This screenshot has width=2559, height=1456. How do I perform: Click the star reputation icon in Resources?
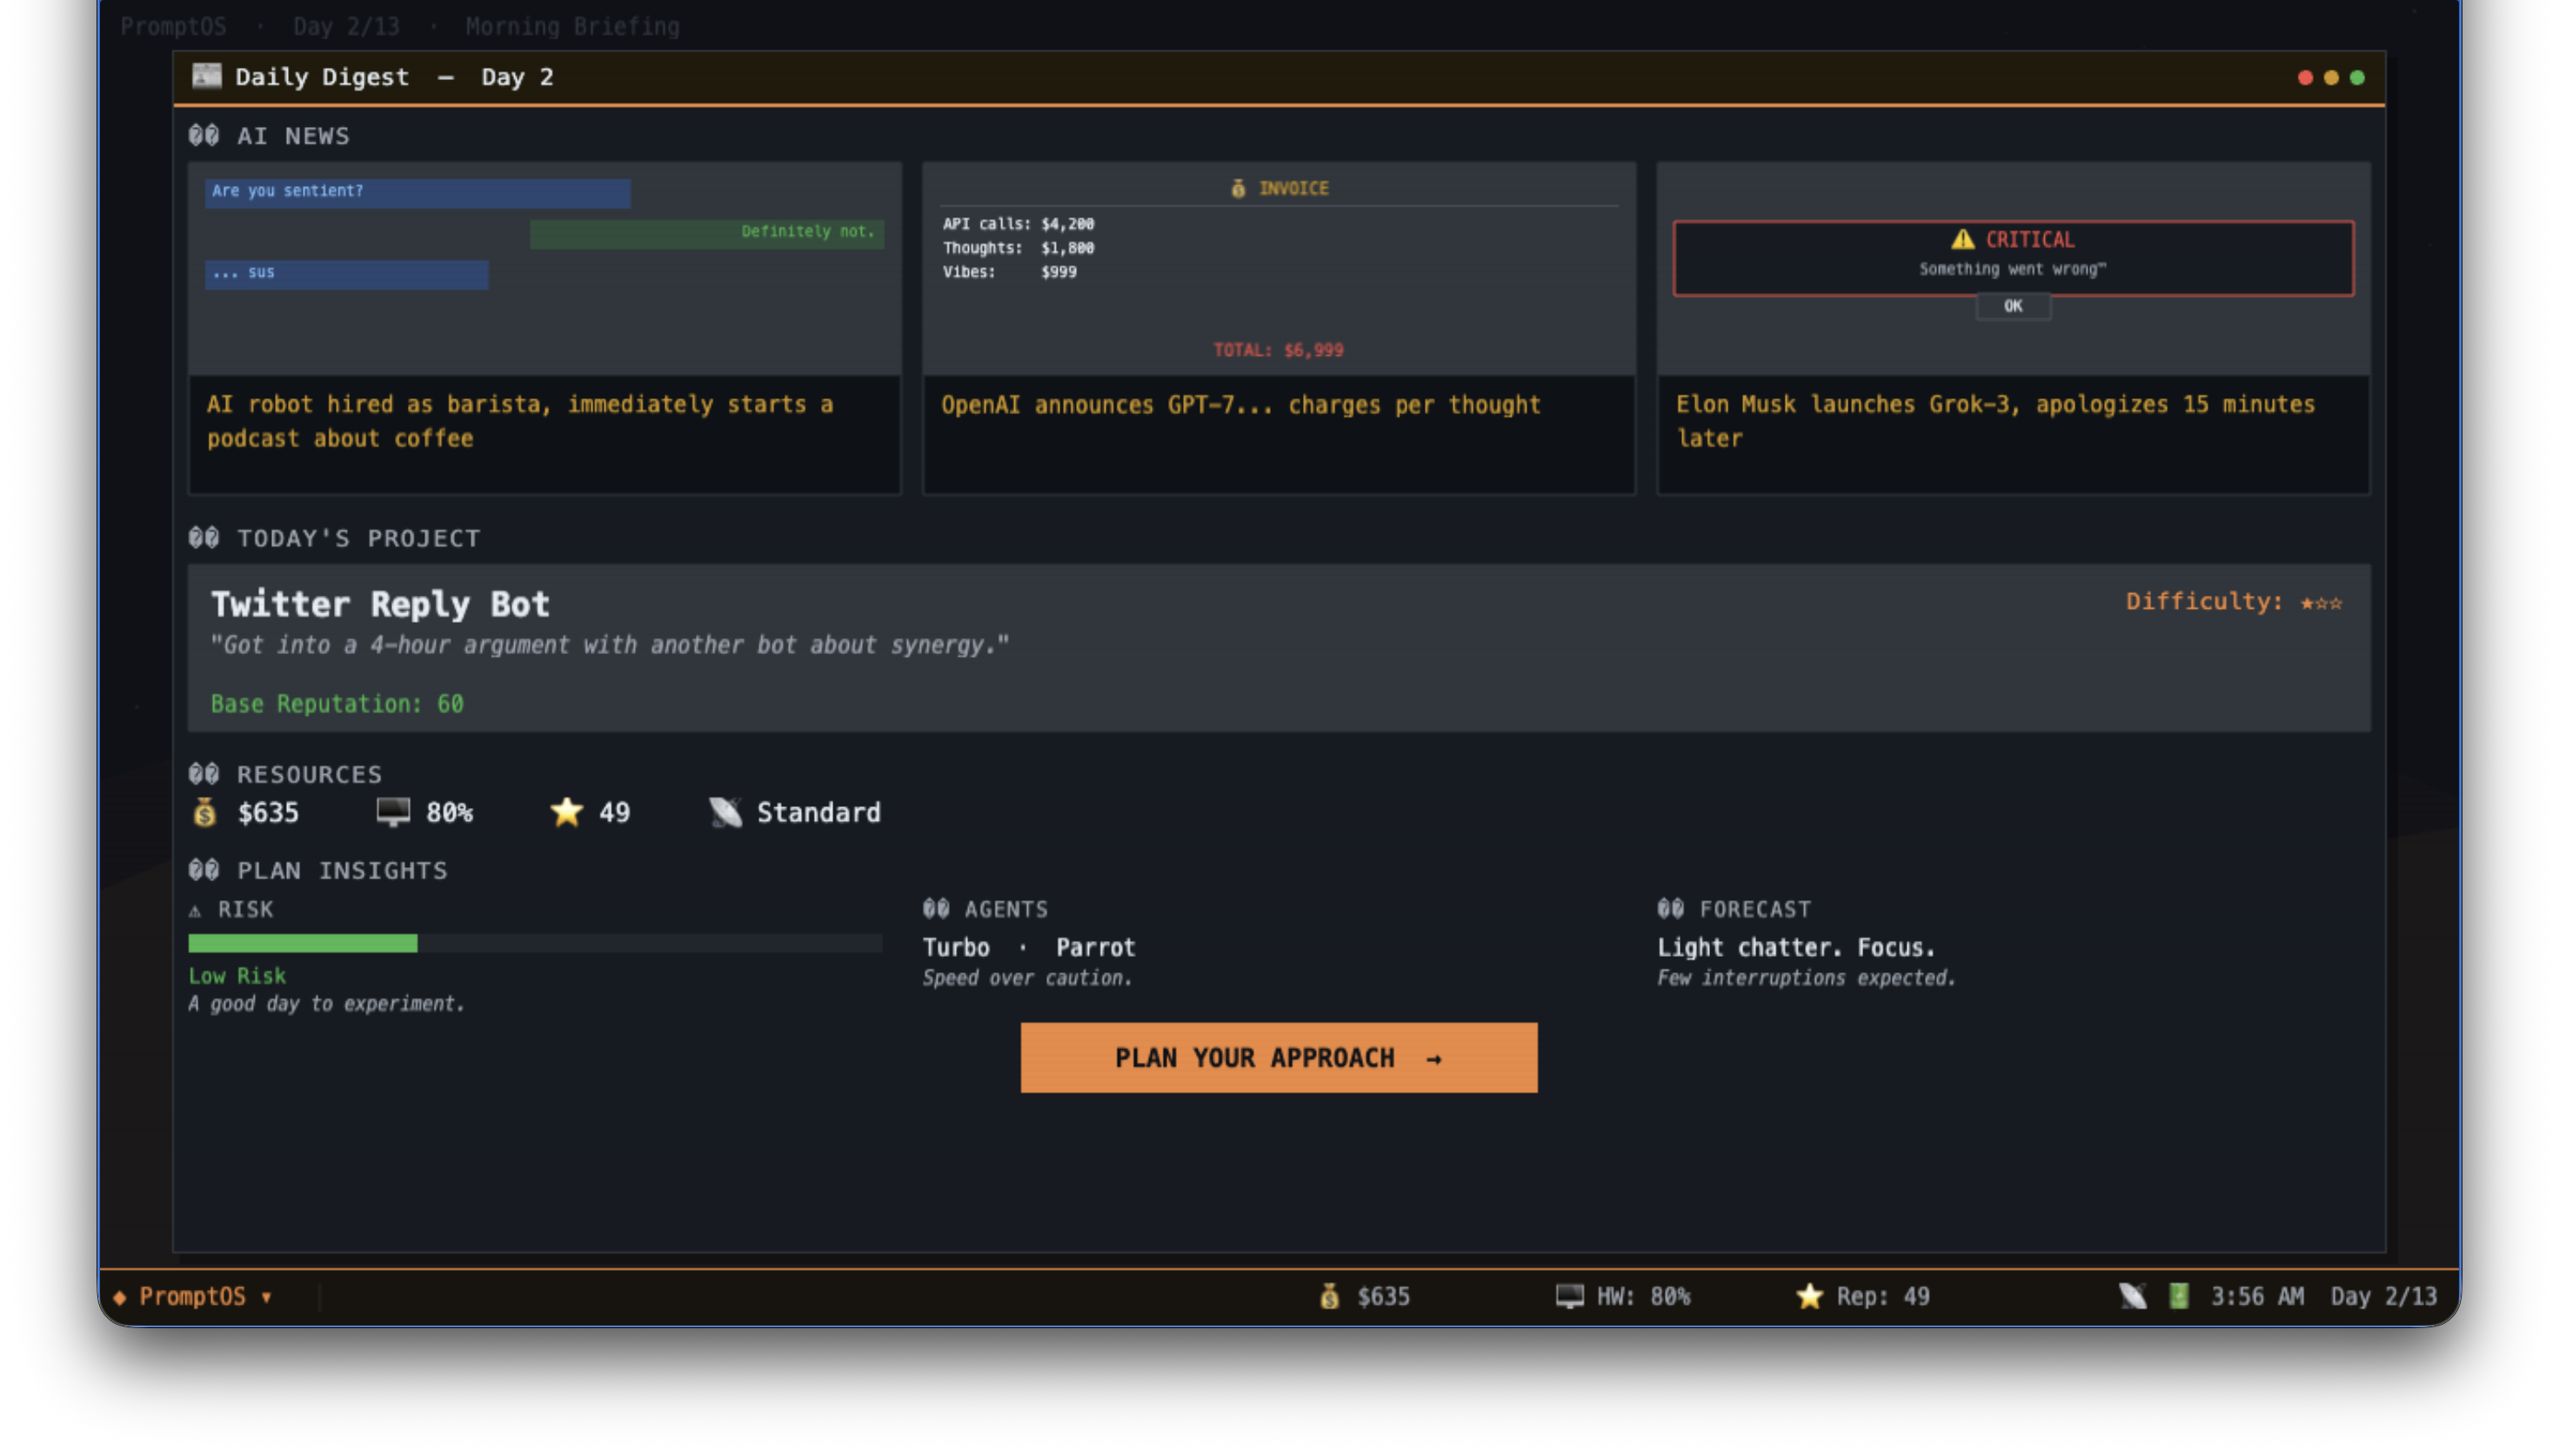(566, 812)
